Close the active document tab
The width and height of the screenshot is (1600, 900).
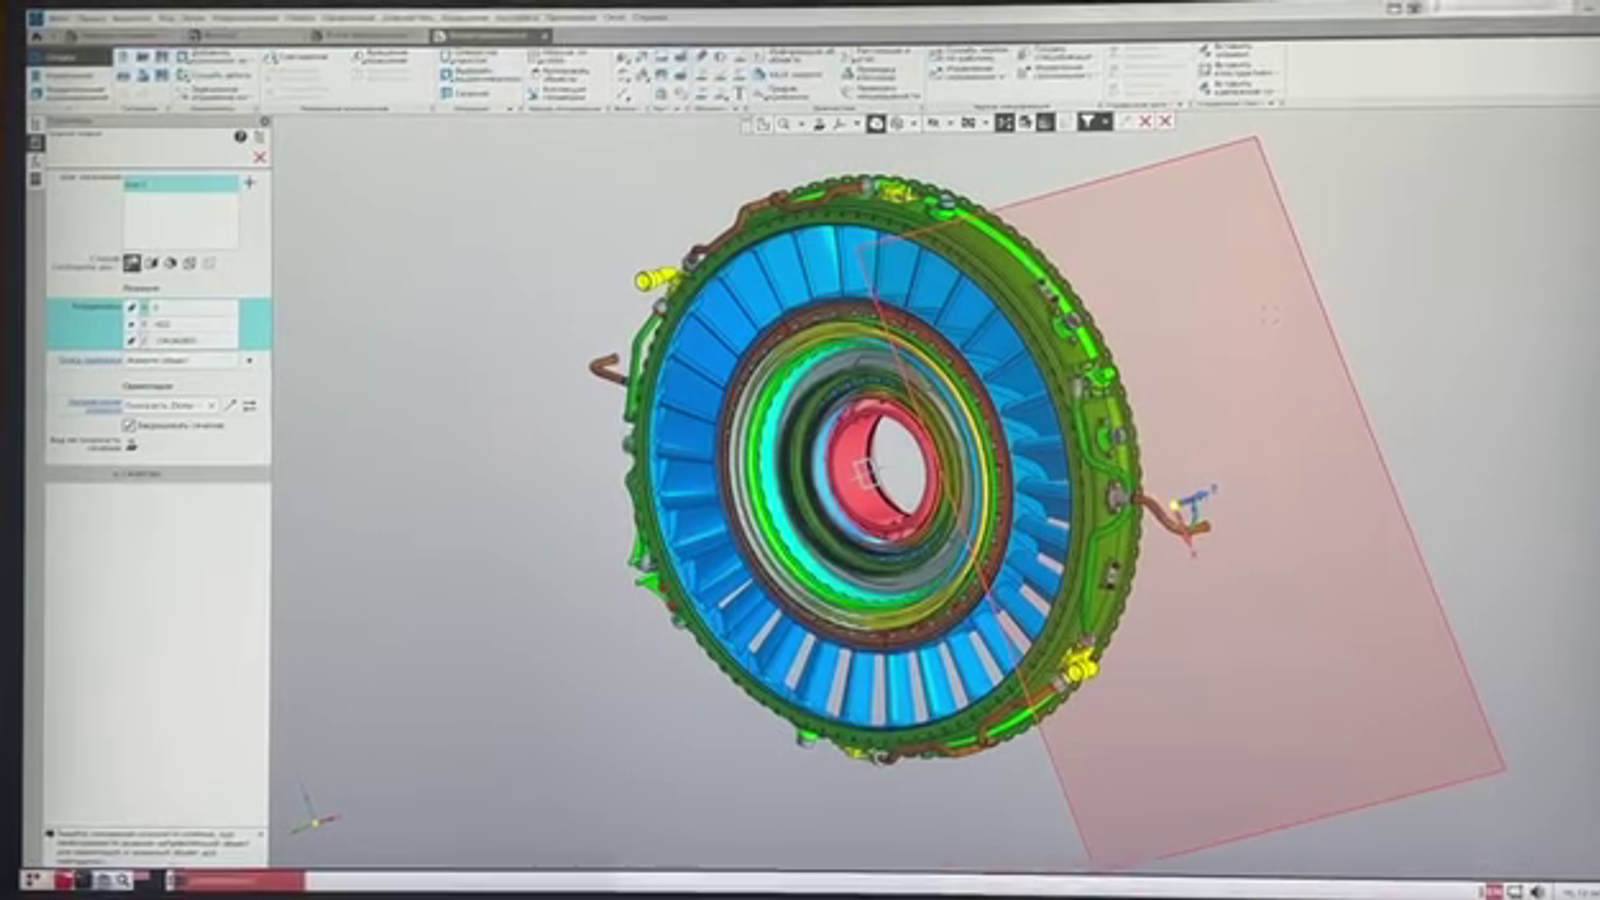(545, 35)
